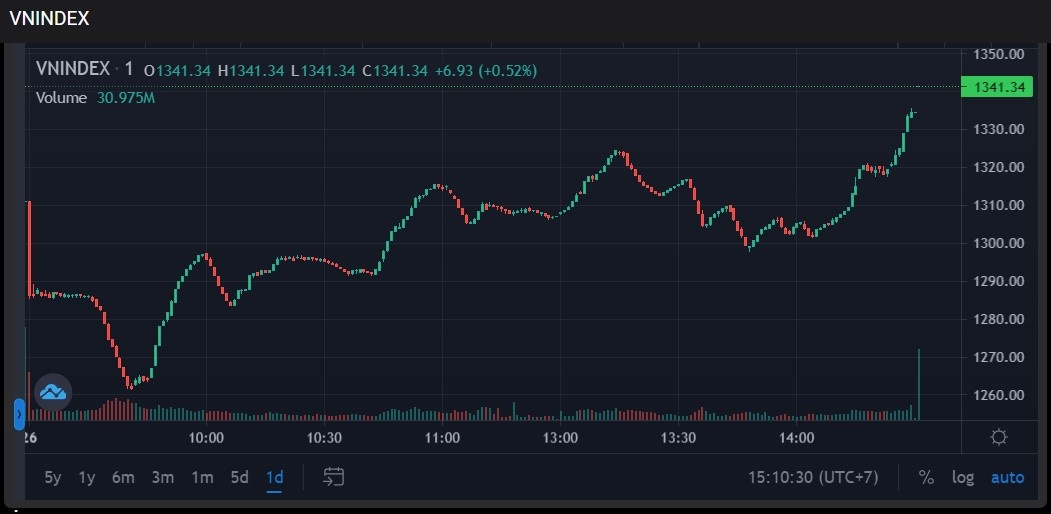
Task: Toggle log scale mode
Action: [x=962, y=477]
